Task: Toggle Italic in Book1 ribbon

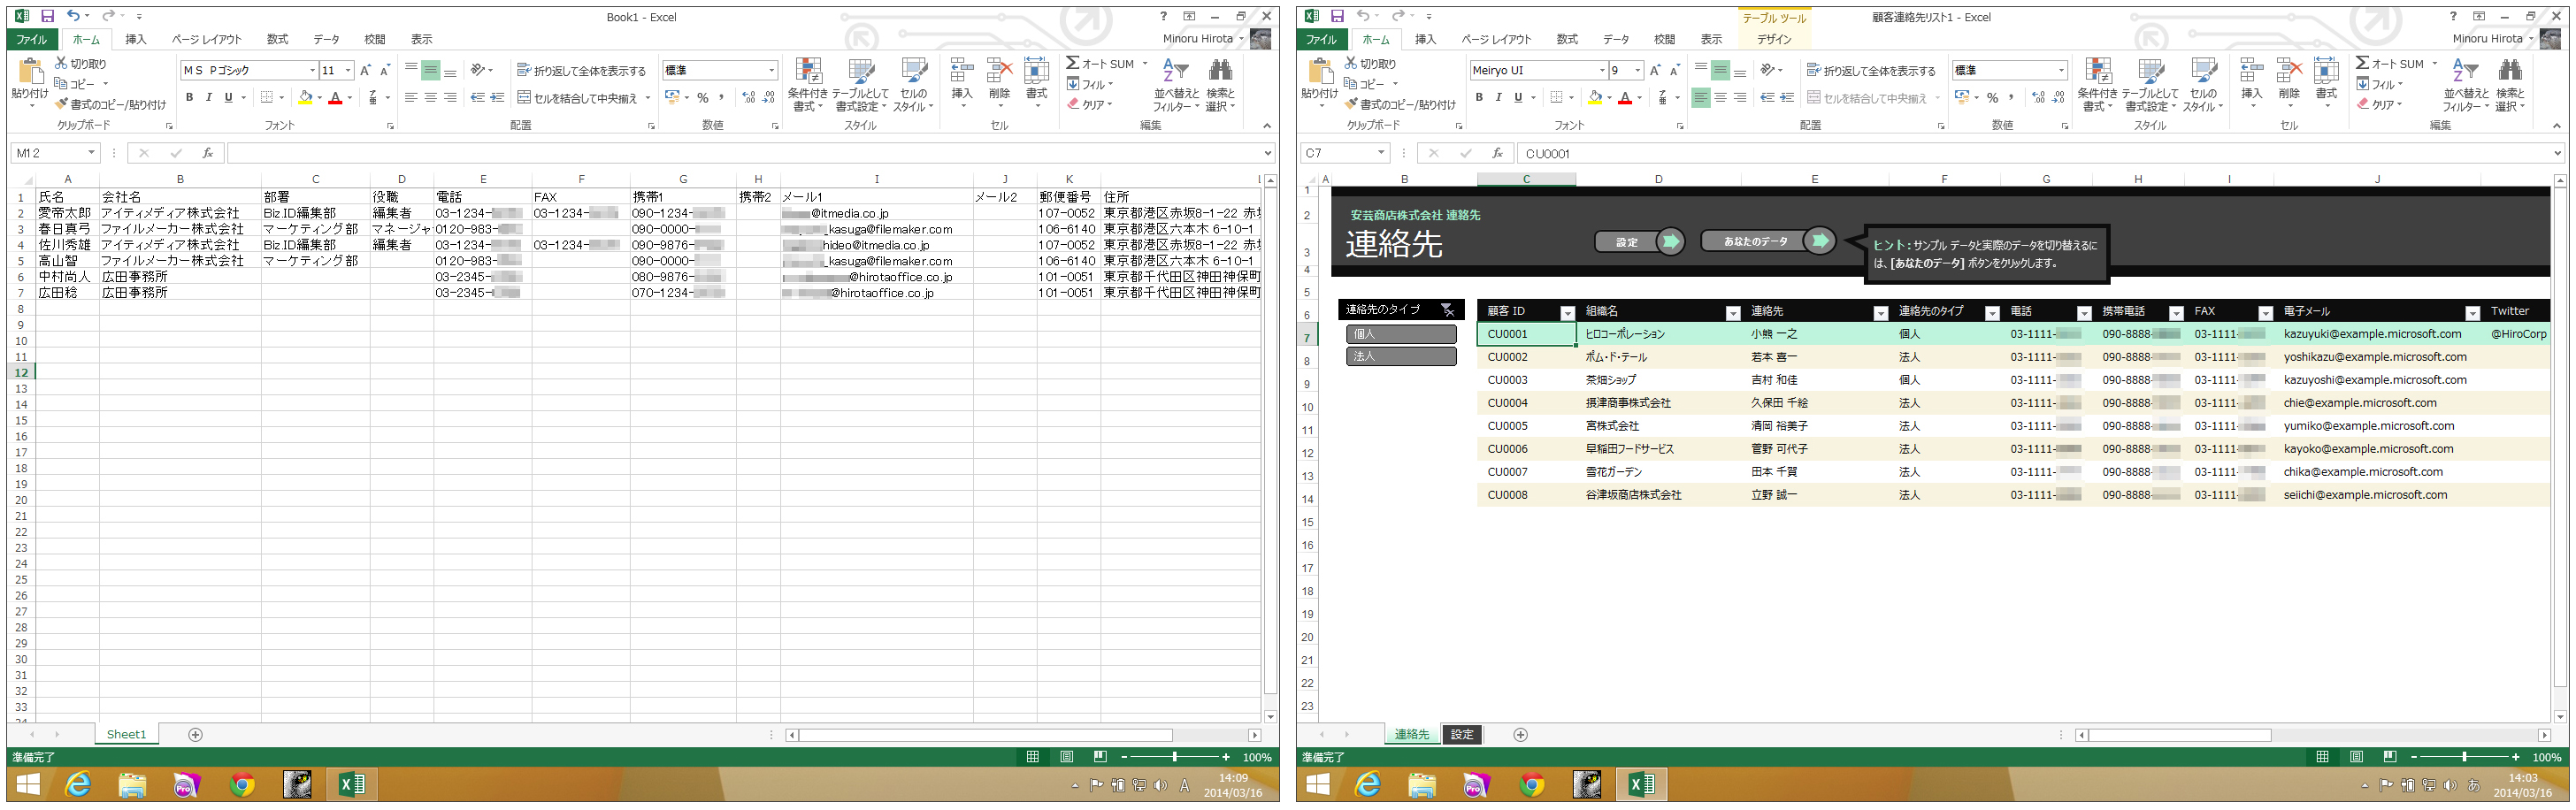Action: pyautogui.click(x=209, y=97)
